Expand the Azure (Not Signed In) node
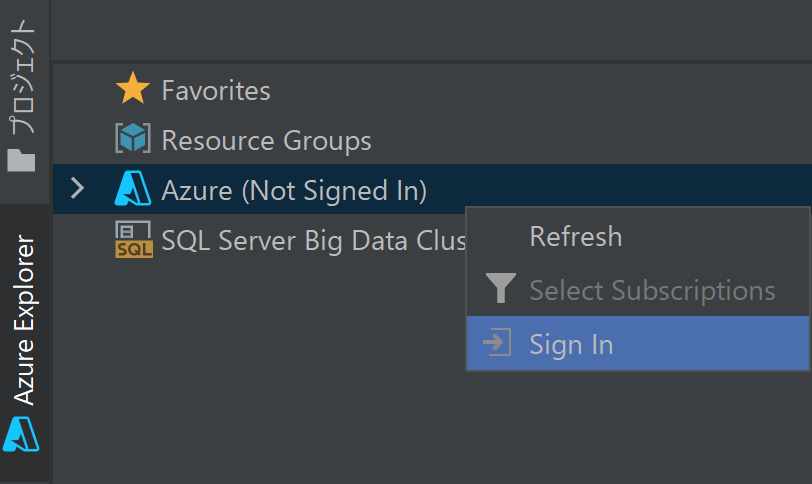 tap(78, 188)
